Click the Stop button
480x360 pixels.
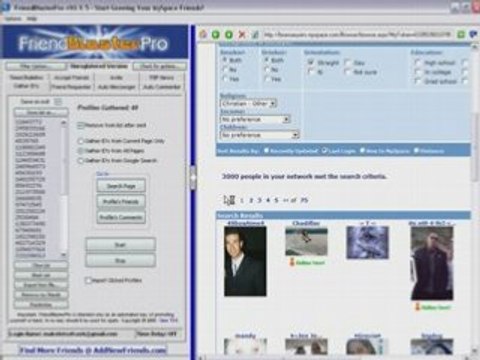(120, 260)
